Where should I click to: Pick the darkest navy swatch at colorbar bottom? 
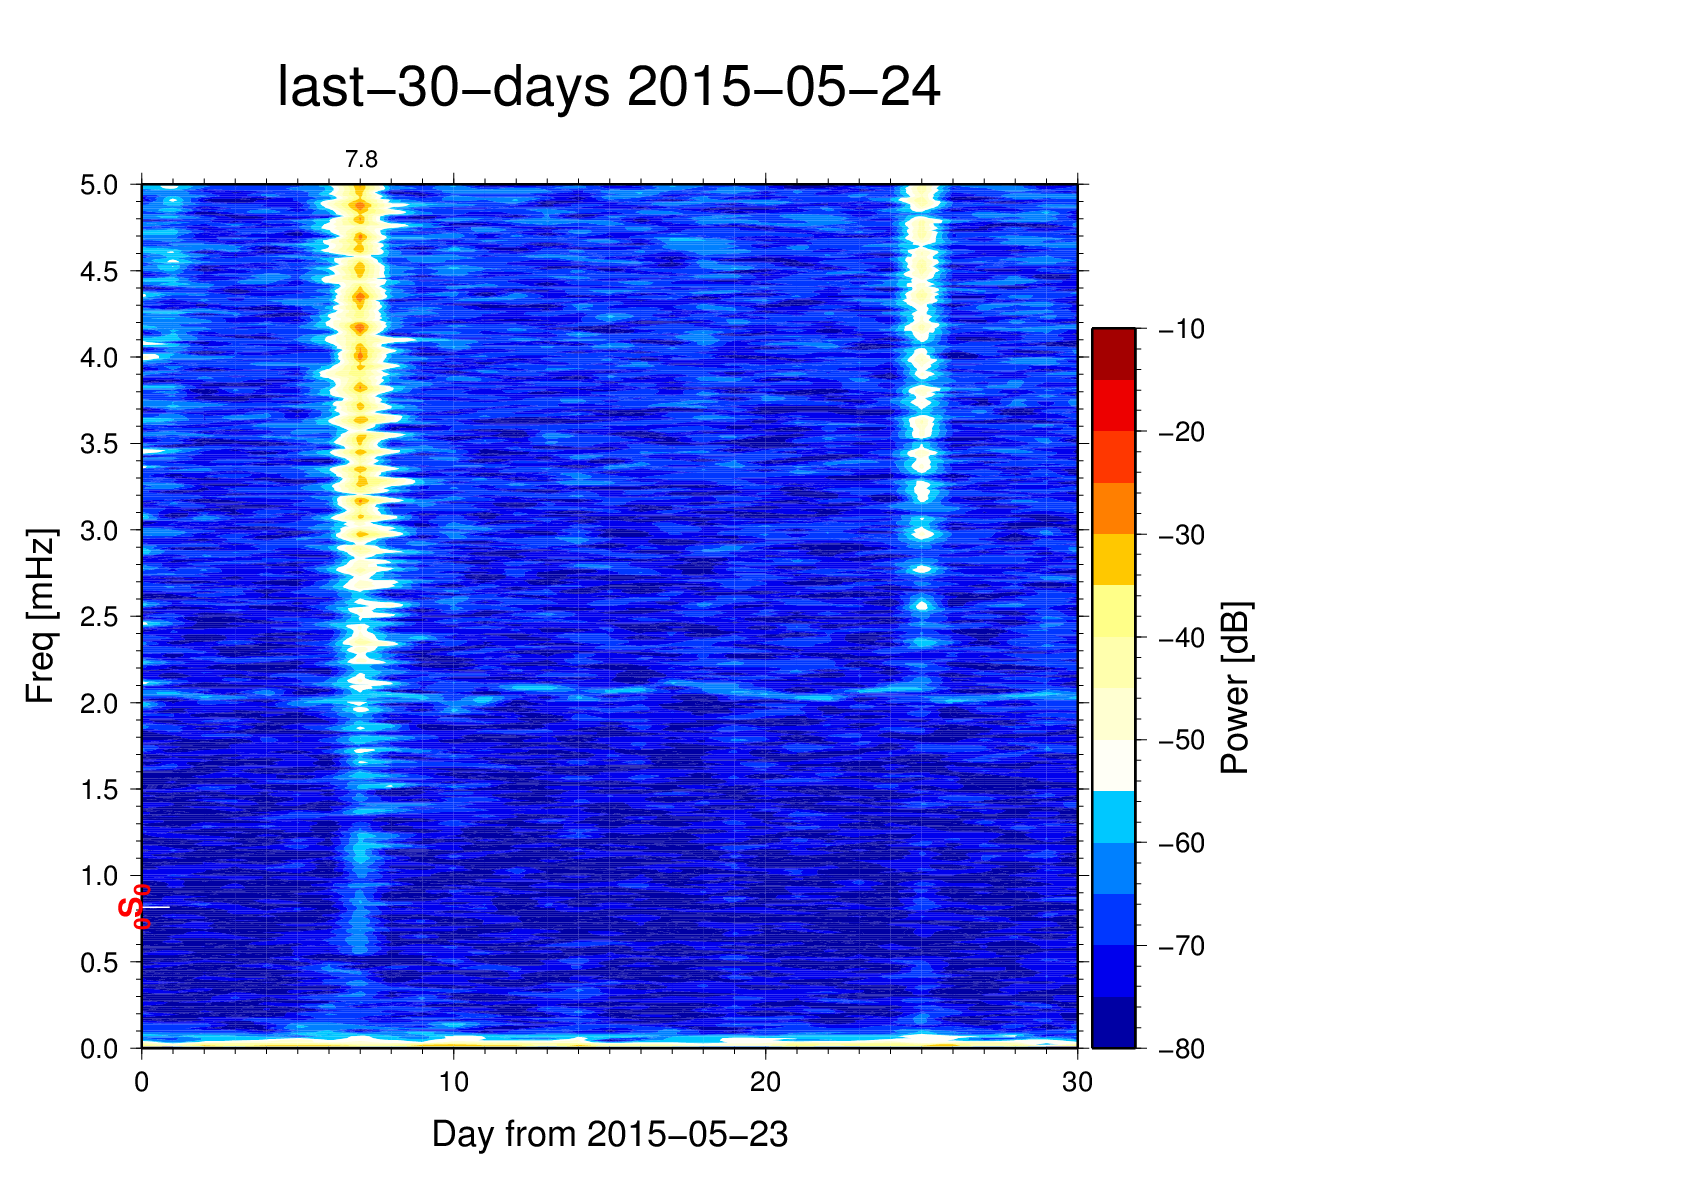pyautogui.click(x=1113, y=1022)
